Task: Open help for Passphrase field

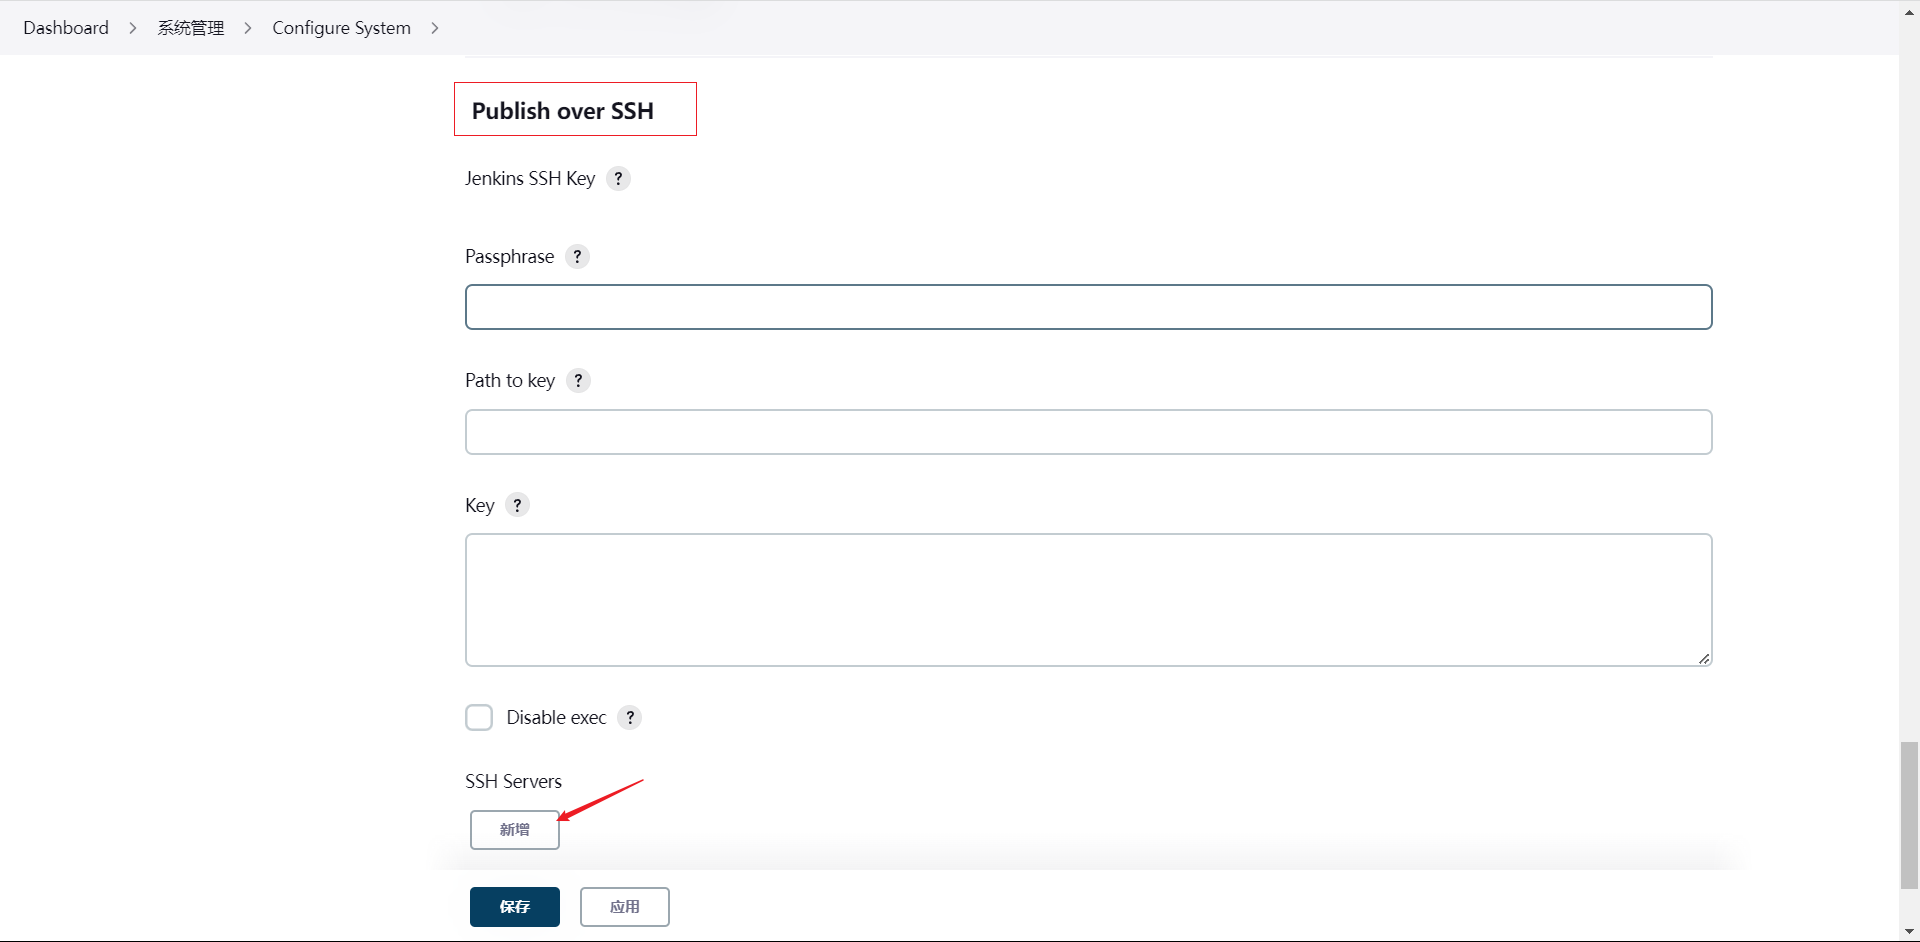Action: (x=577, y=257)
